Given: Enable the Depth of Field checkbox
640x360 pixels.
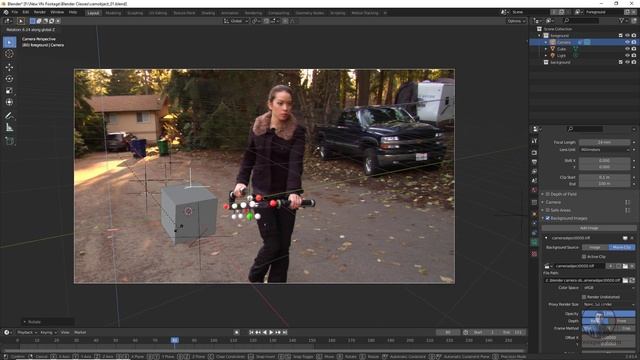Looking at the screenshot, I should pyautogui.click(x=548, y=194).
